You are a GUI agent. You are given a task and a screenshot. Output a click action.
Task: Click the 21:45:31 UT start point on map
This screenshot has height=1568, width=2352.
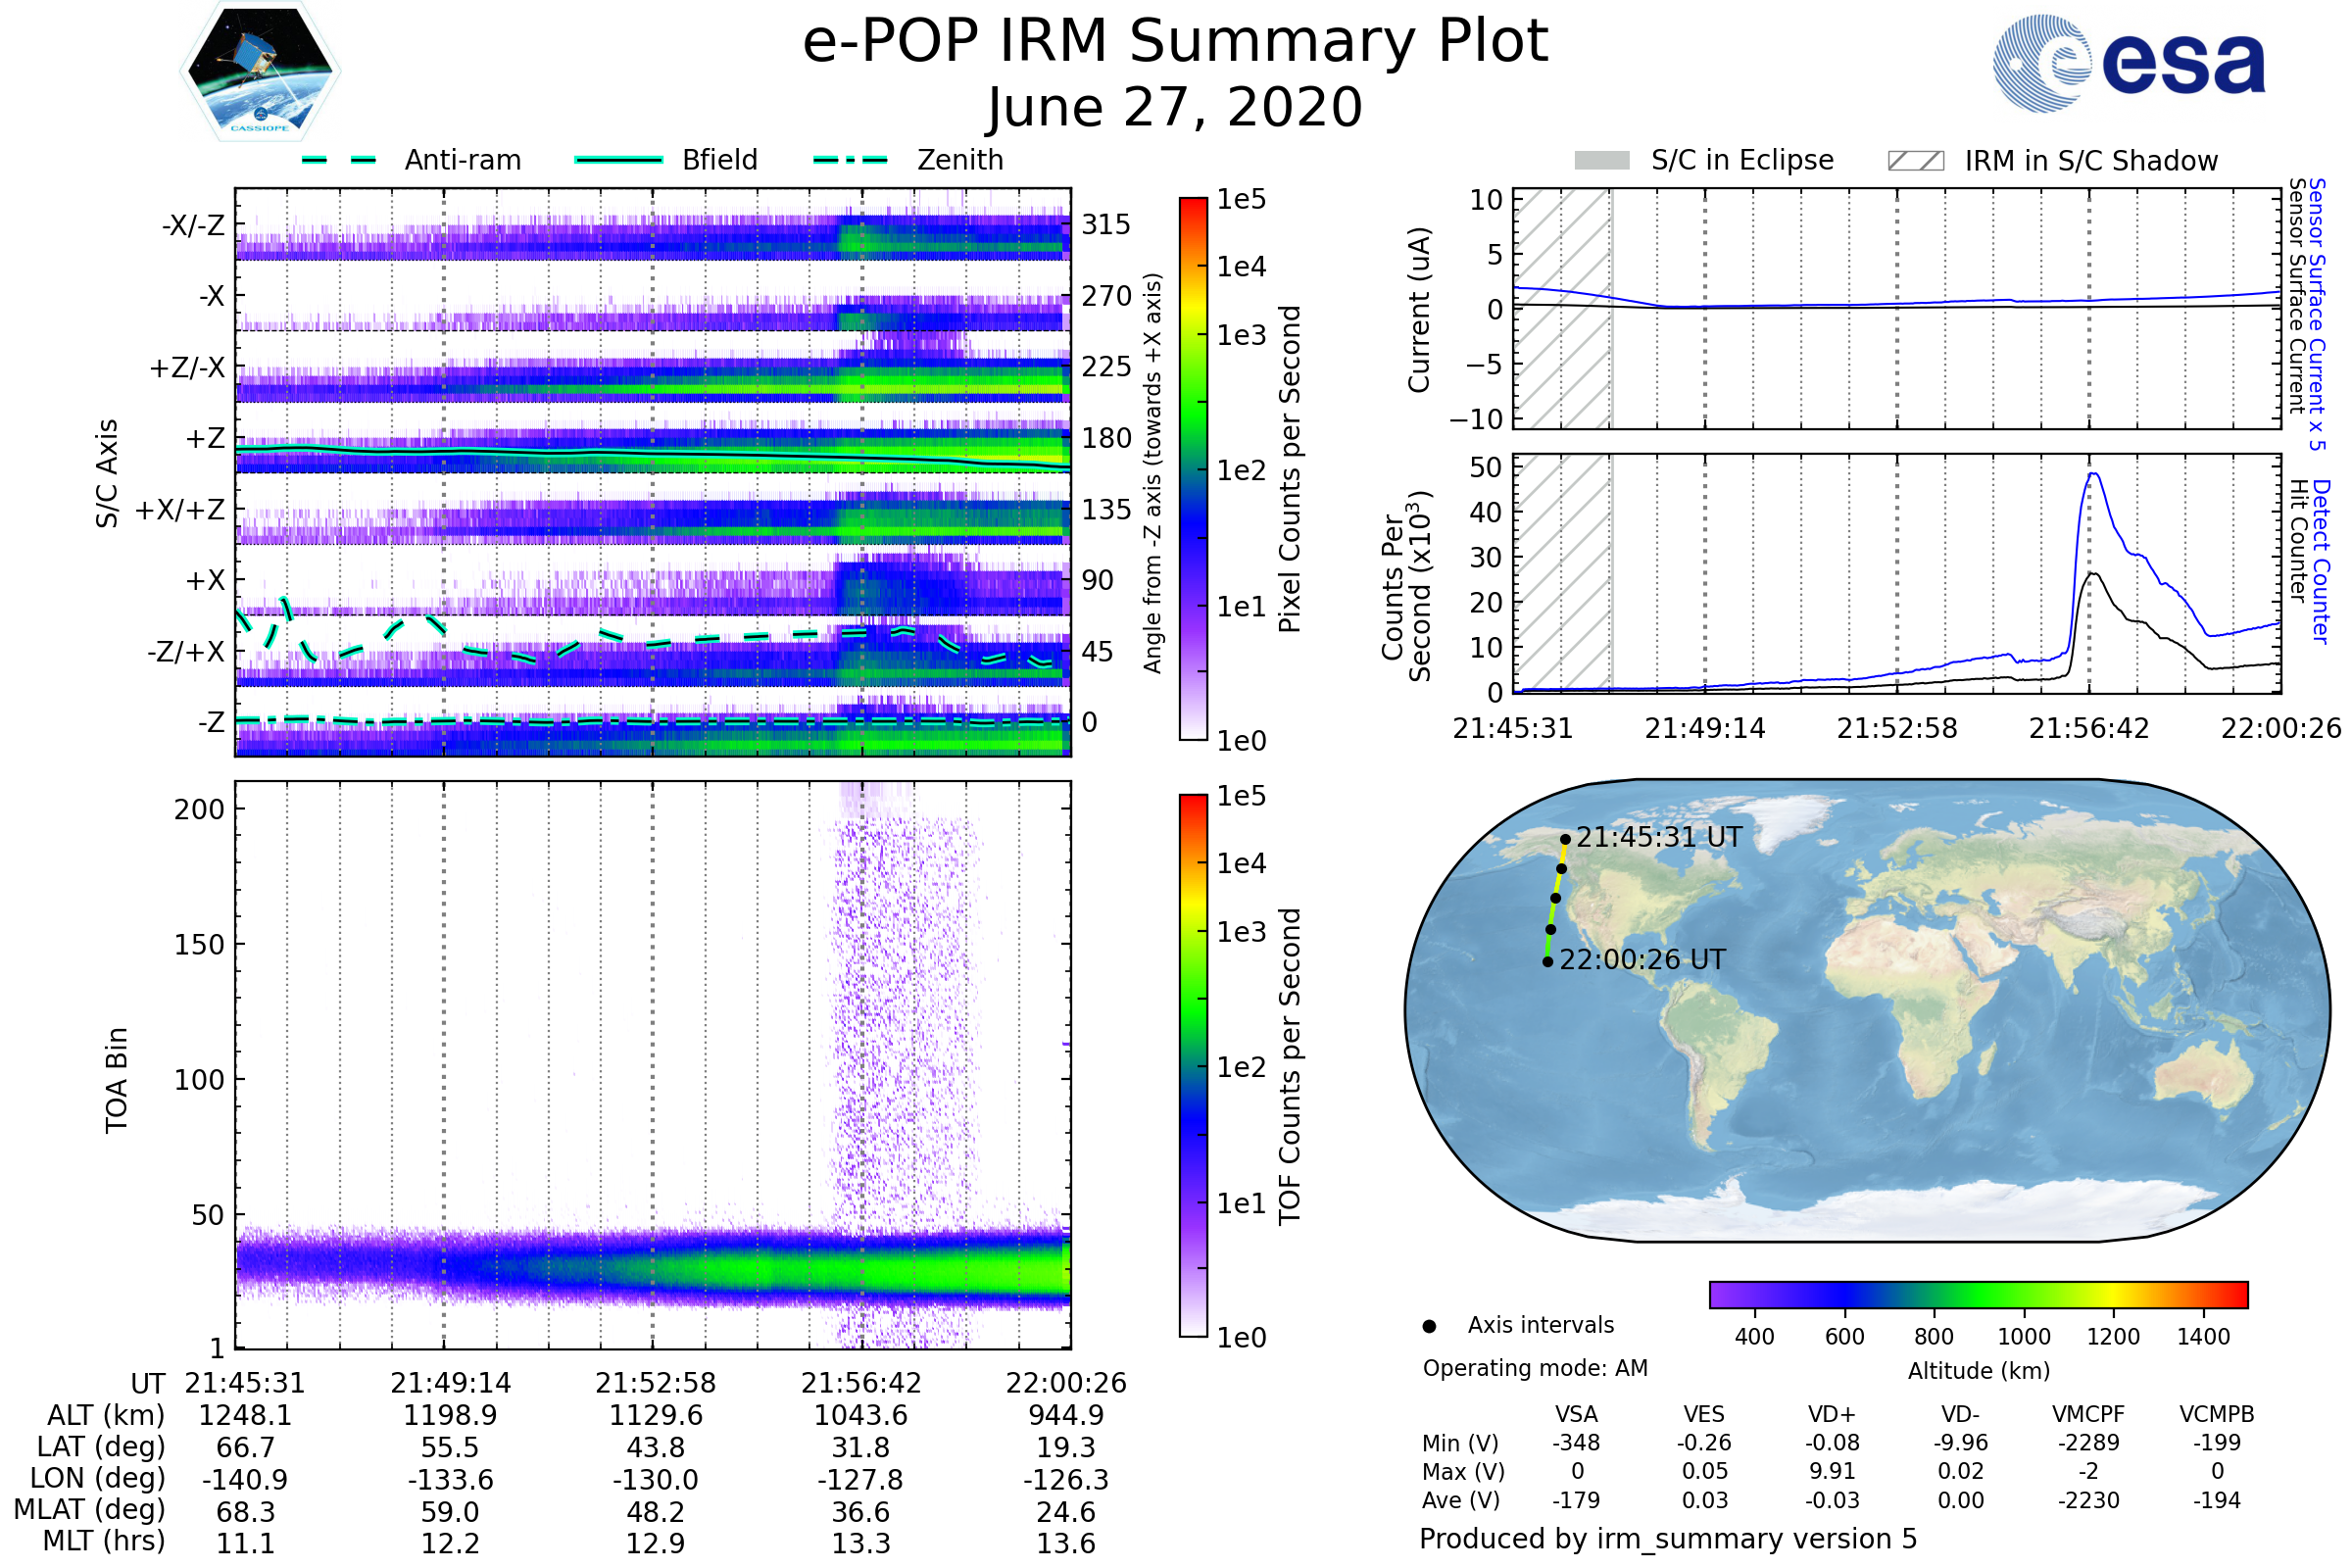pos(1565,840)
